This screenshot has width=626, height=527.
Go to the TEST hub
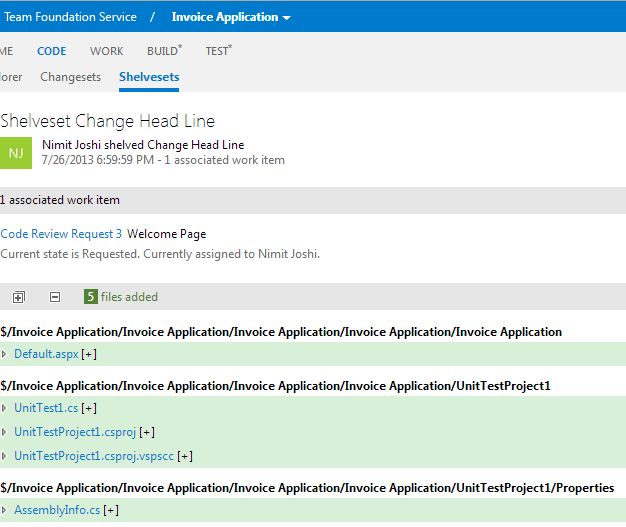[217, 51]
